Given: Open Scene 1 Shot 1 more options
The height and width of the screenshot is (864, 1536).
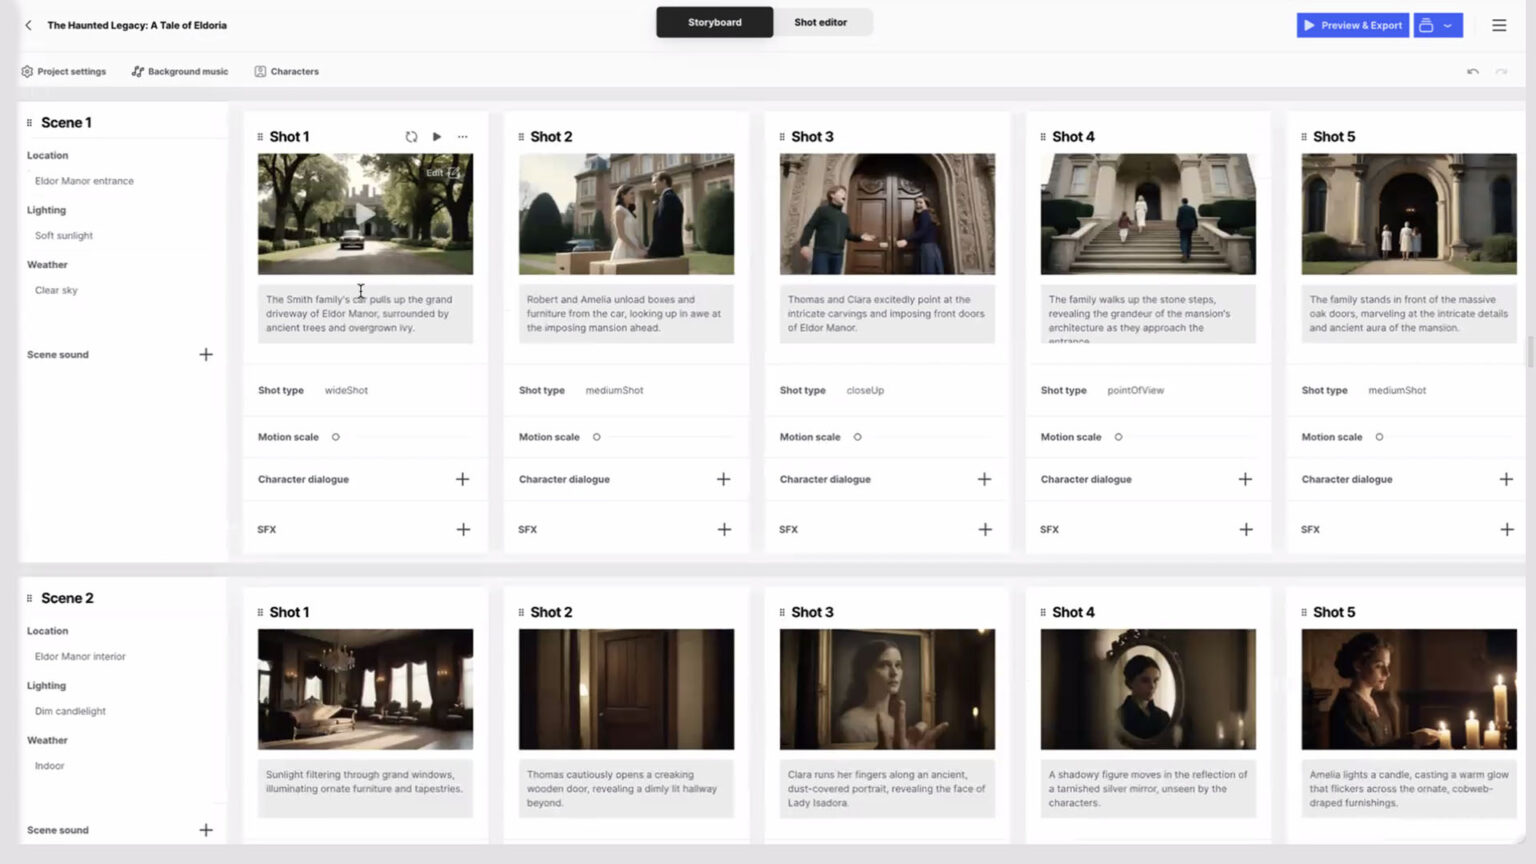Looking at the screenshot, I should (x=463, y=137).
